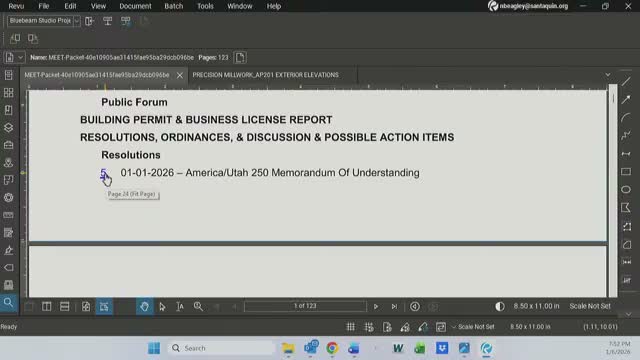Click the nbeagley@santaquin.org account button
This screenshot has width=640, height=360.
528,6
